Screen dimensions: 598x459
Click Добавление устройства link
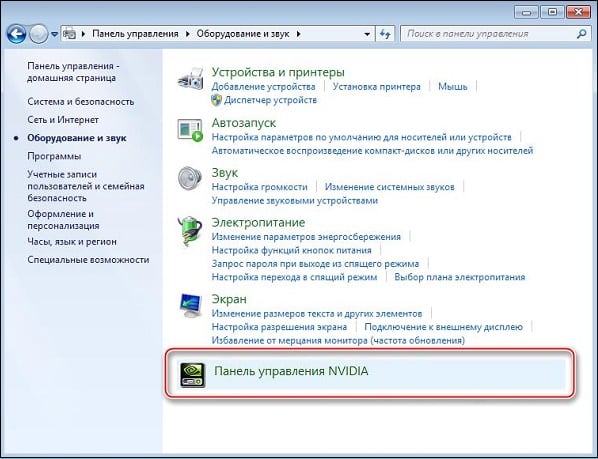click(x=264, y=87)
